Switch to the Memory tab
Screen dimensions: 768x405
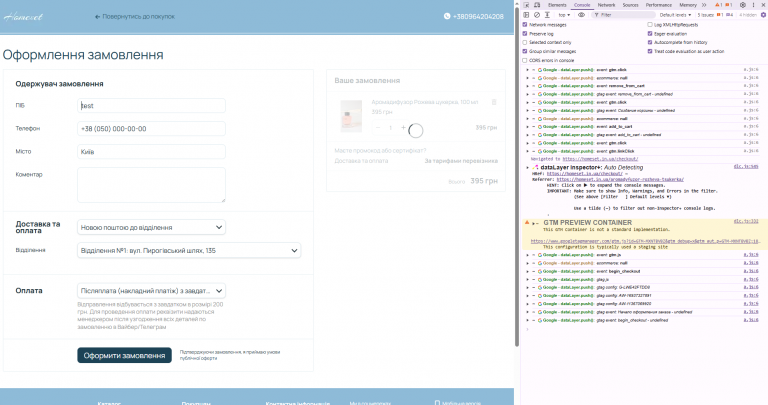pos(688,5)
